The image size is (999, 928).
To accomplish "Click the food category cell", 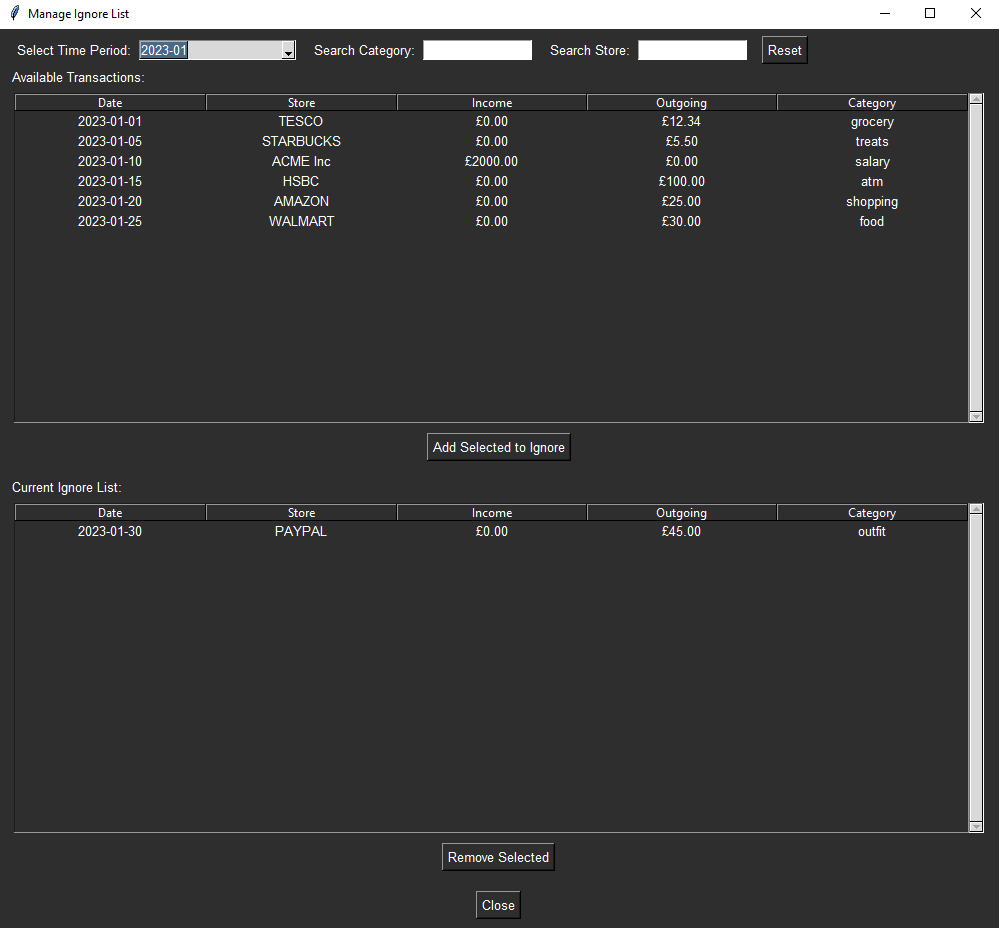I will [872, 221].
